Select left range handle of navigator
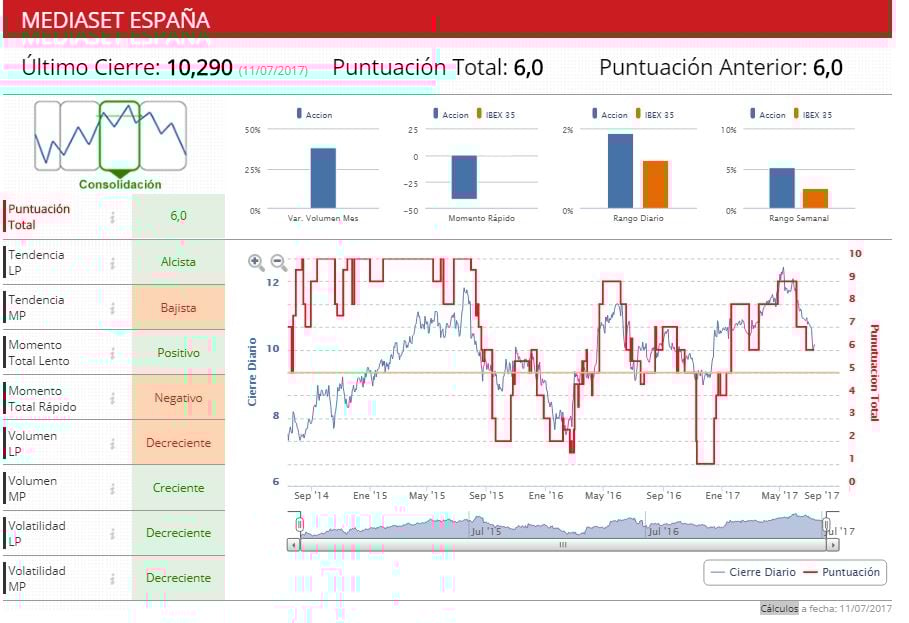Viewport: 909px width, 623px height. pyautogui.click(x=300, y=524)
